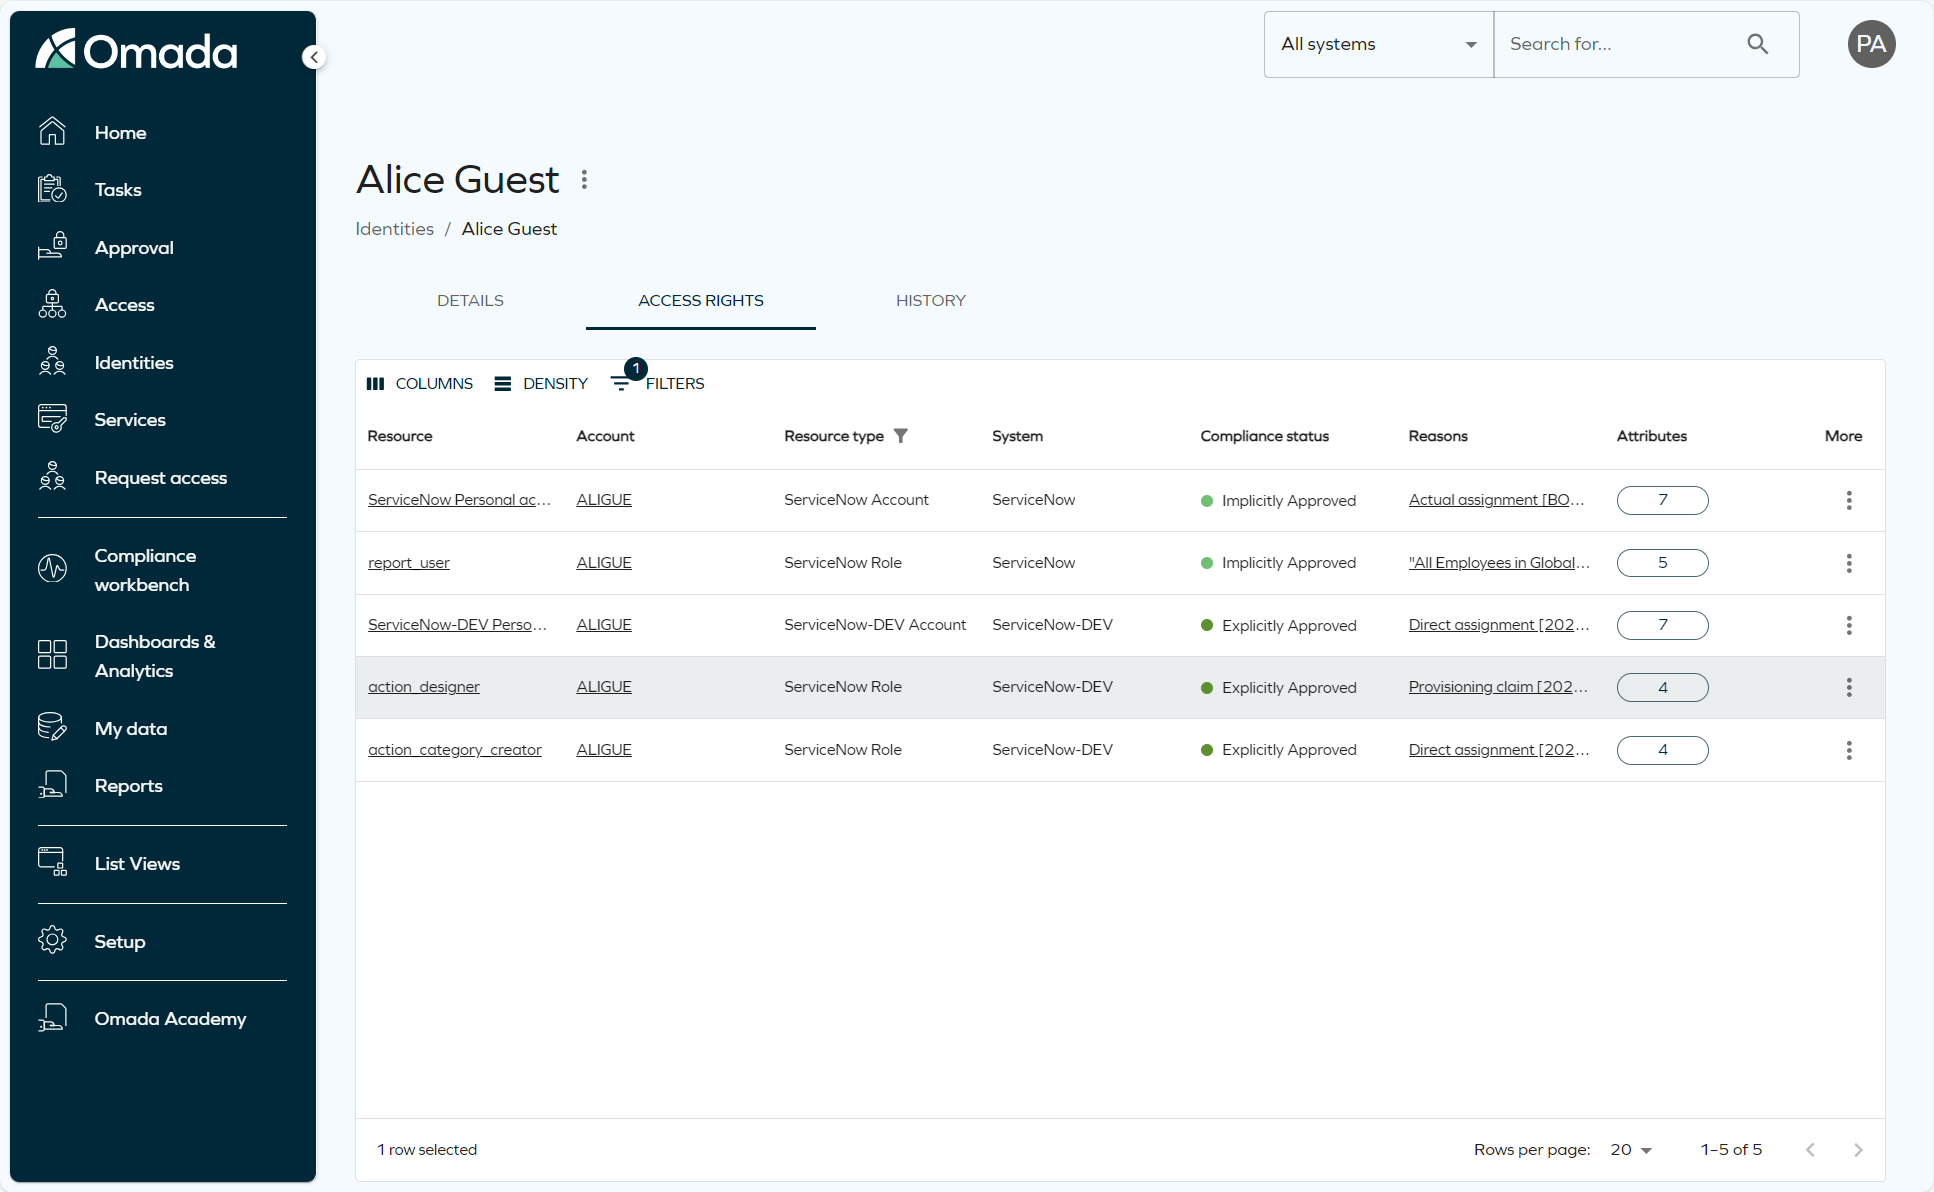Open Request access in the sidebar

click(160, 477)
